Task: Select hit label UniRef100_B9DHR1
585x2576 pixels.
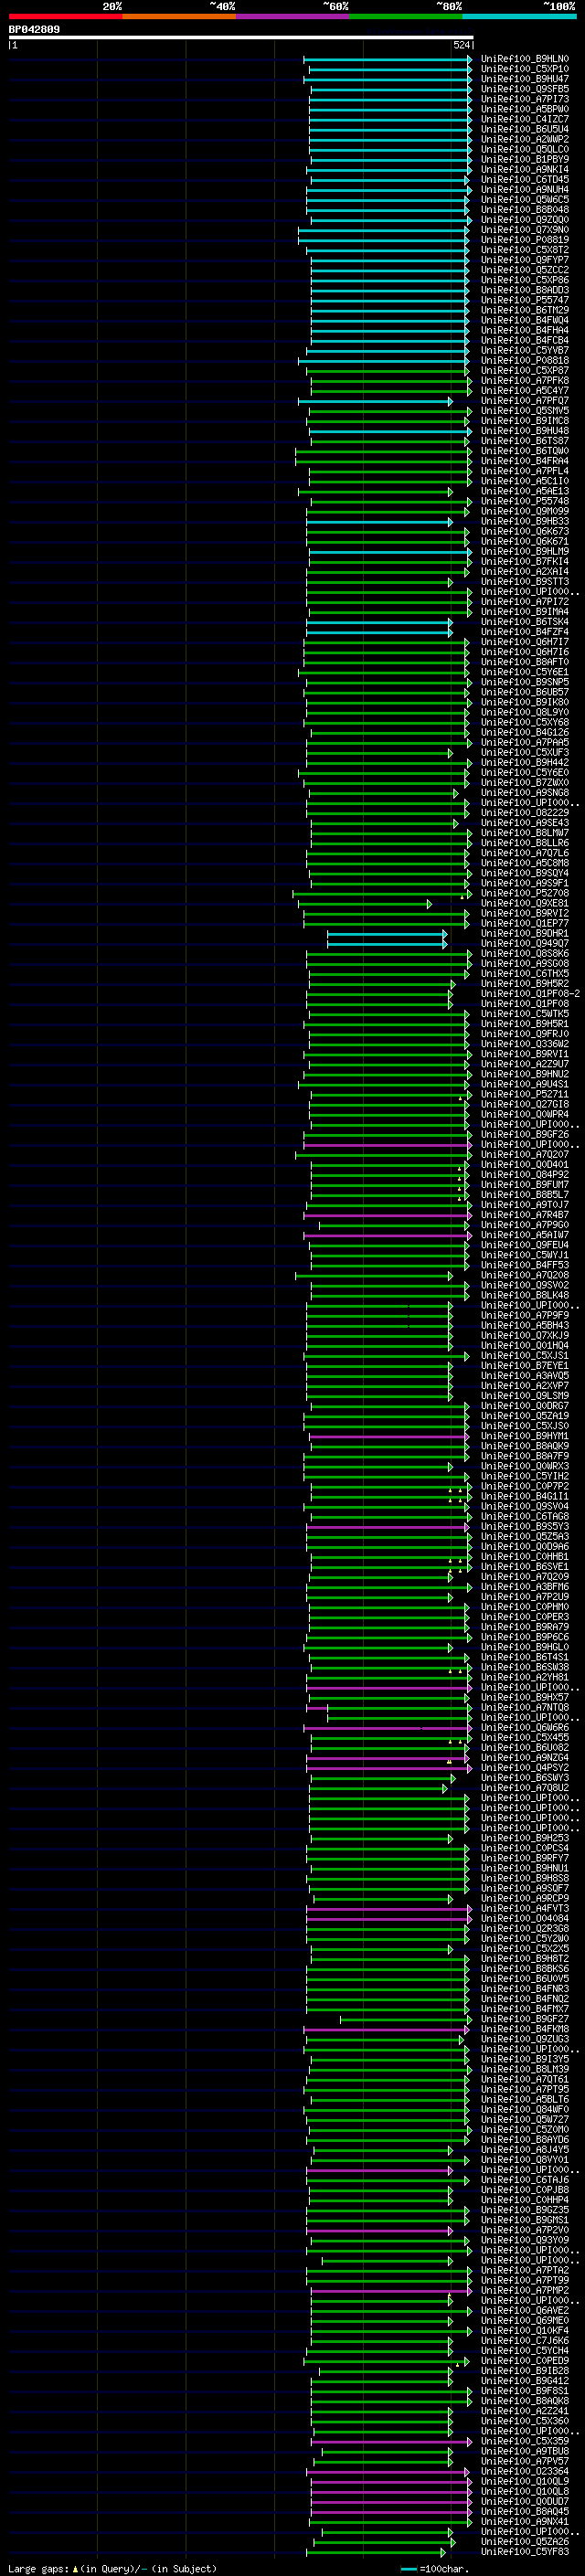Action: (525, 934)
